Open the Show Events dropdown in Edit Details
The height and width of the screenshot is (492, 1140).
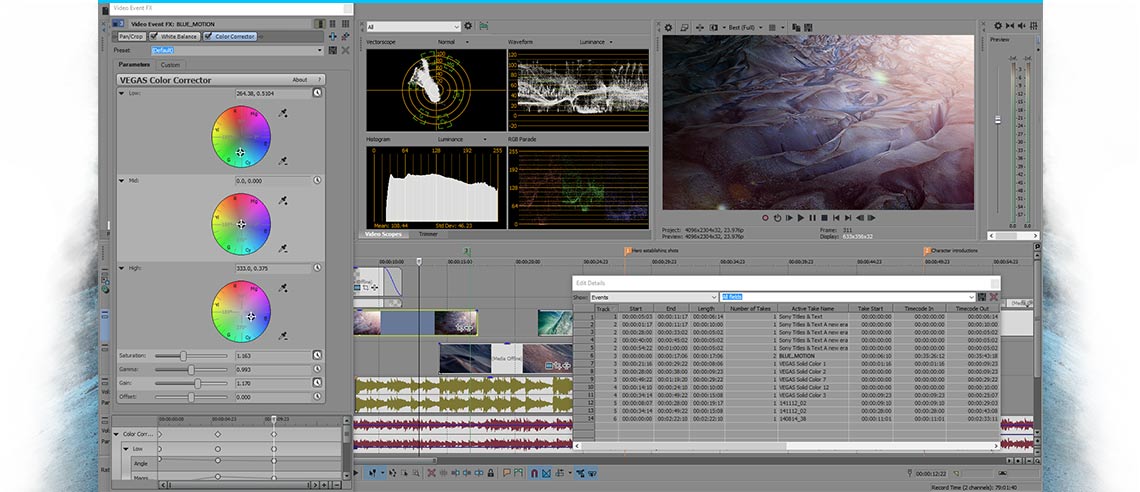[714, 297]
